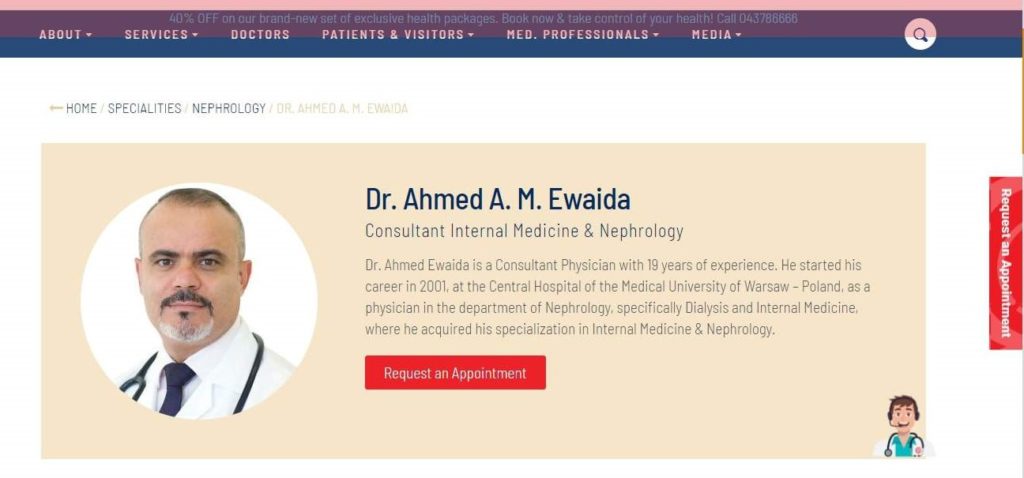Open the vertical Request an Appointment side tab

pyautogui.click(x=1006, y=263)
